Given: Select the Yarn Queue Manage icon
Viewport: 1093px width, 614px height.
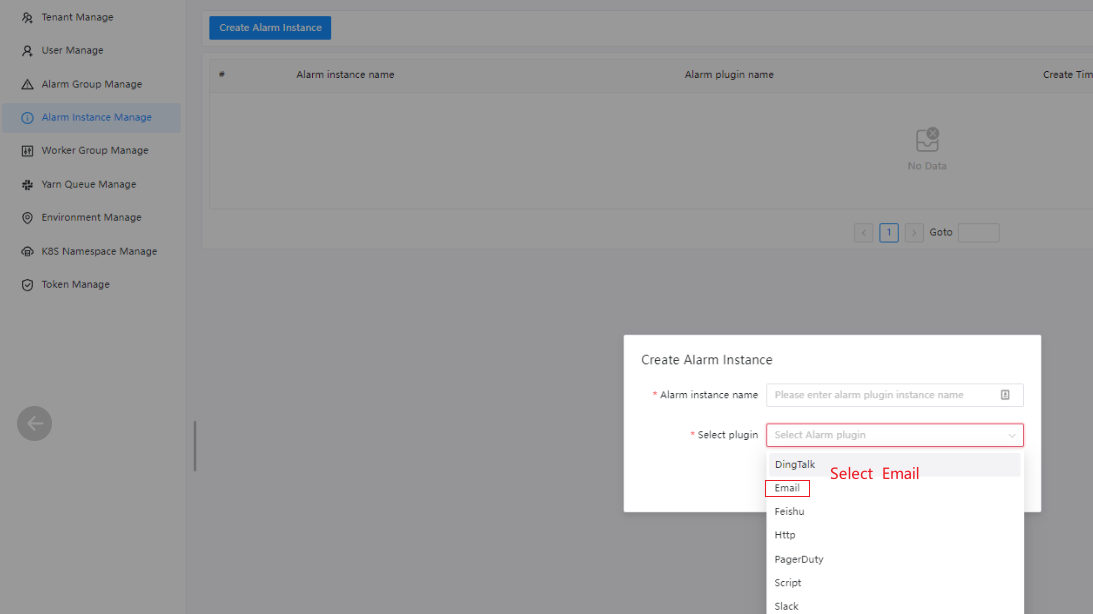Looking at the screenshot, I should (32, 184).
